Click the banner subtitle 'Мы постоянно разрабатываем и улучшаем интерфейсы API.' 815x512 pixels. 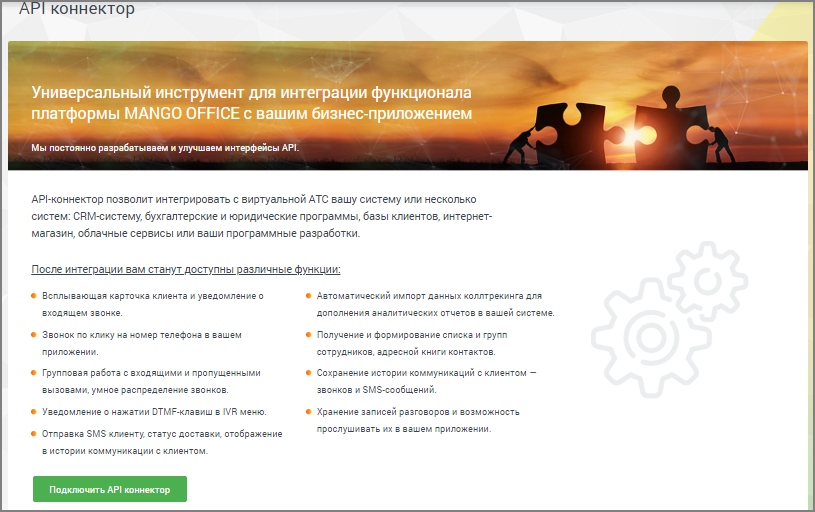tap(165, 148)
